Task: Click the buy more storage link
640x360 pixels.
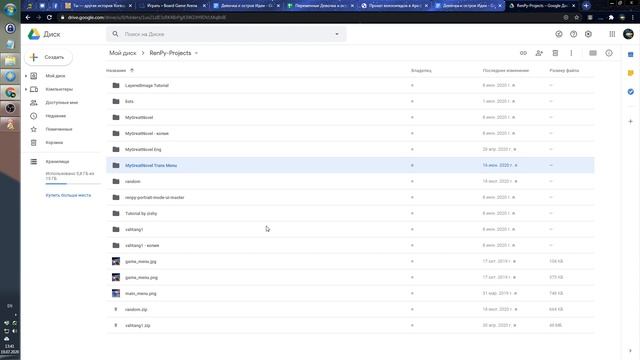Action: pyautogui.click(x=68, y=196)
